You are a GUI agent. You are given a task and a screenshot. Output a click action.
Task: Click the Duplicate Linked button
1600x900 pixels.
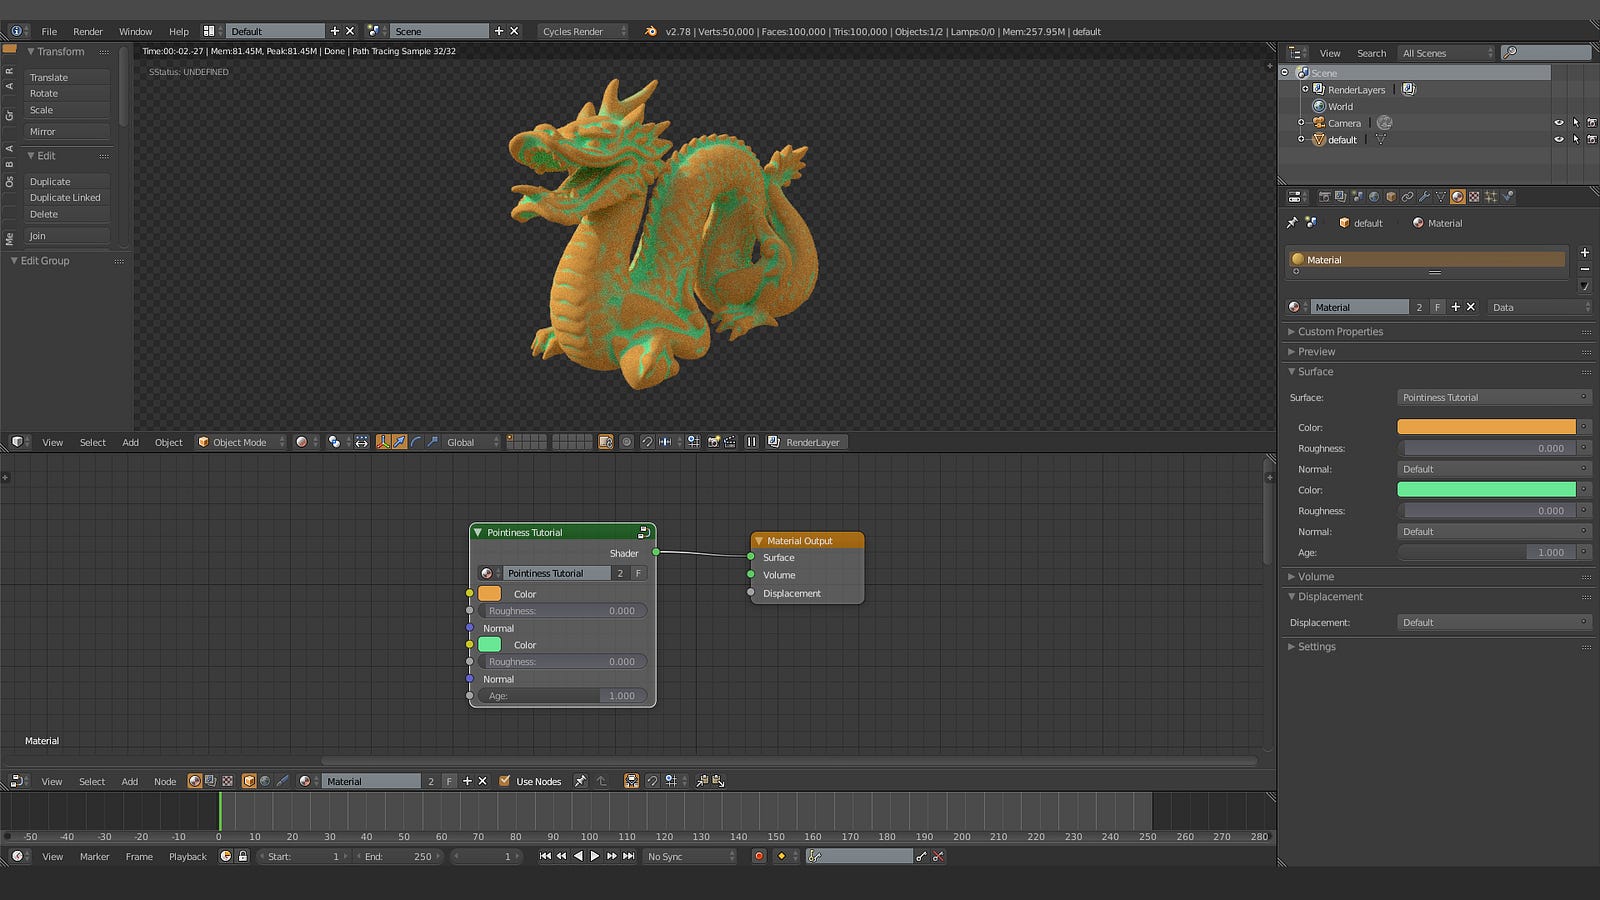(x=67, y=198)
